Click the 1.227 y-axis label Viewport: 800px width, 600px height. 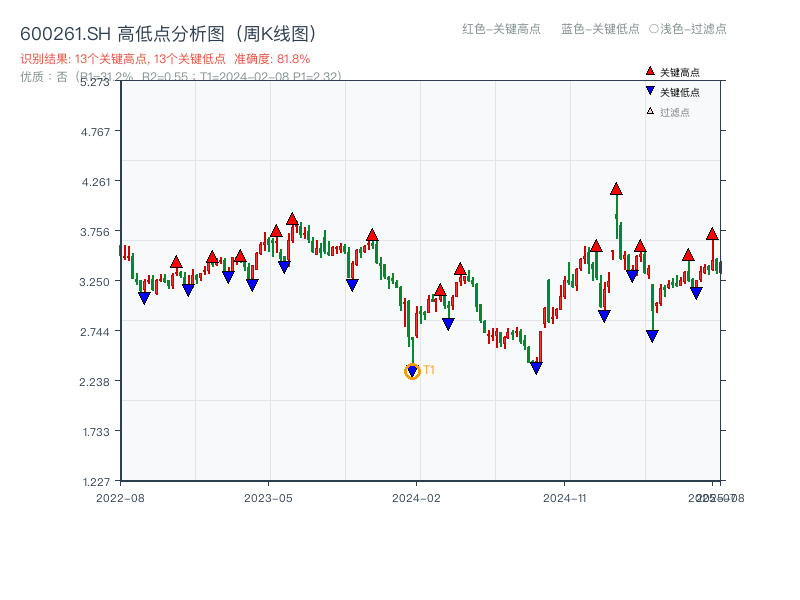pos(96,482)
